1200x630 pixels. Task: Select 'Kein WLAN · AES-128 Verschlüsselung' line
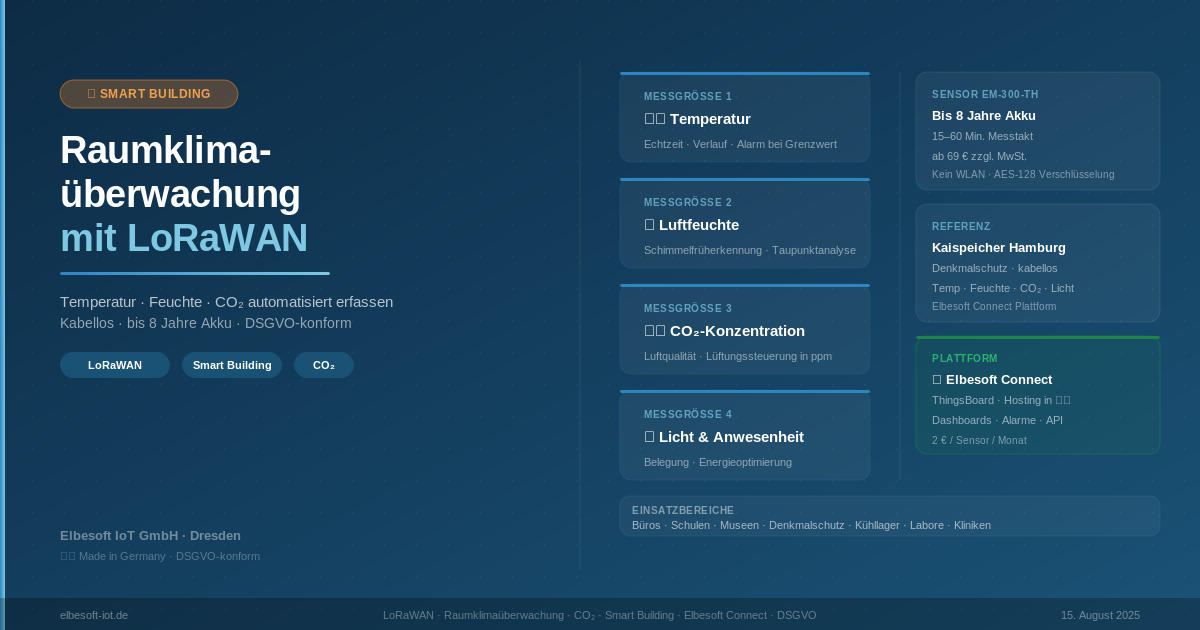click(x=1023, y=174)
